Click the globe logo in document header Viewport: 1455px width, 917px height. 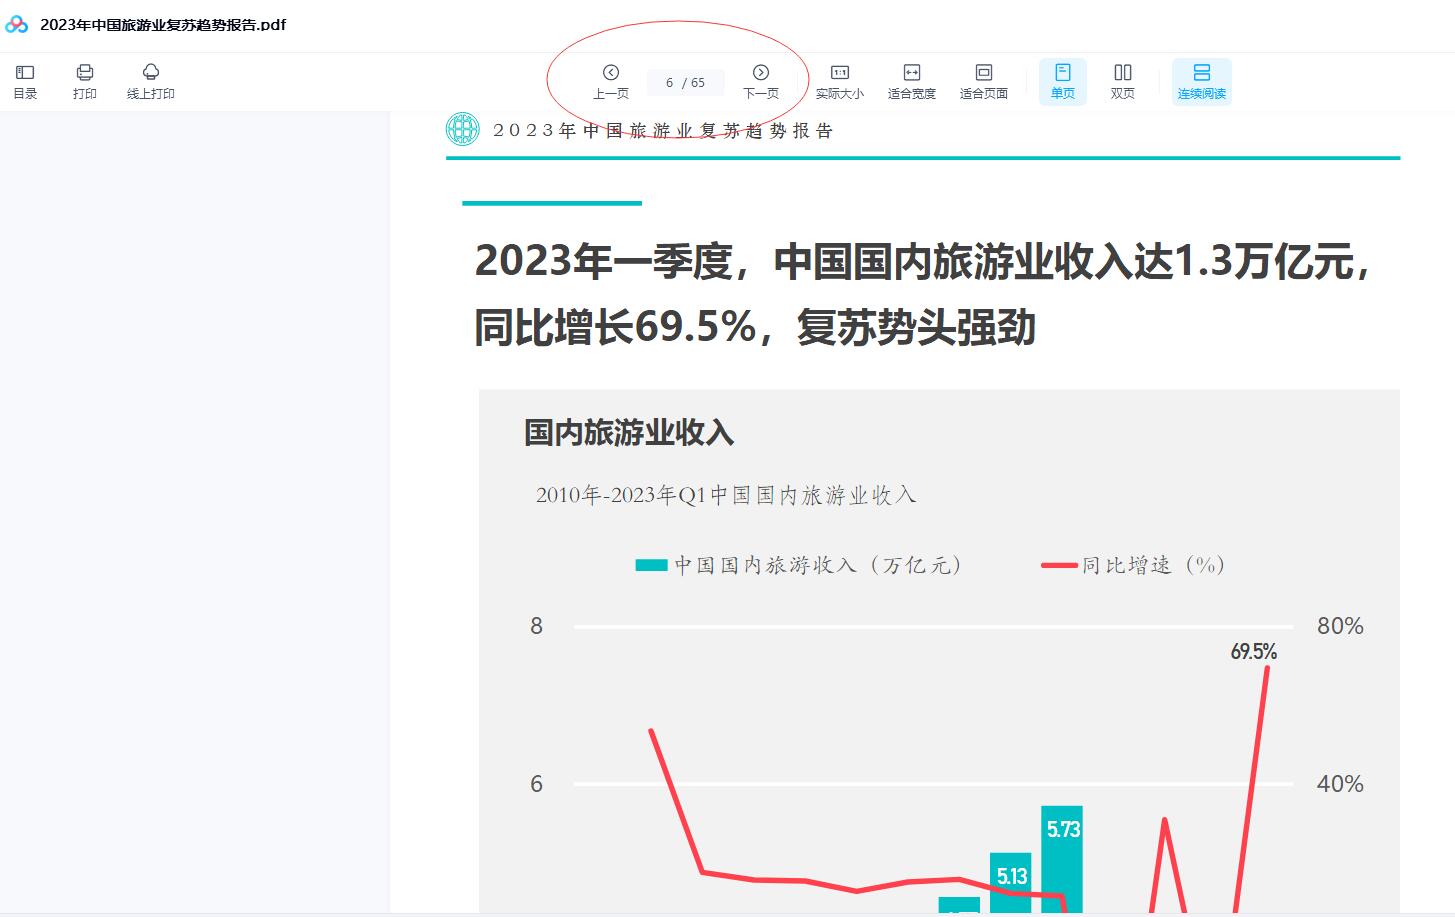coord(463,129)
